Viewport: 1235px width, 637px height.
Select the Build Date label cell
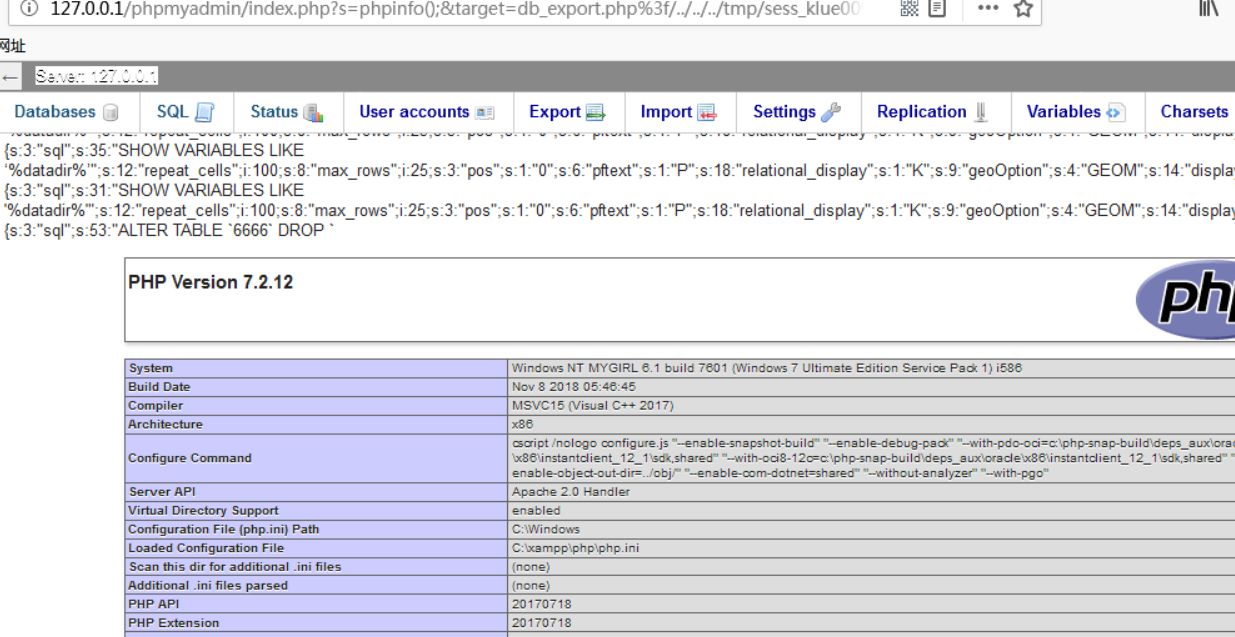pyautogui.click(x=317, y=387)
